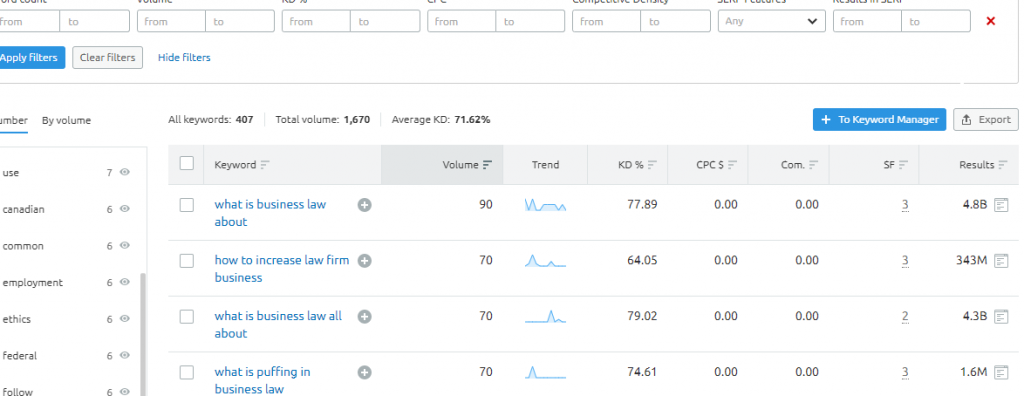Open keyword link 'how to increase law firm business'
The image size is (1024, 396).
pos(282,269)
